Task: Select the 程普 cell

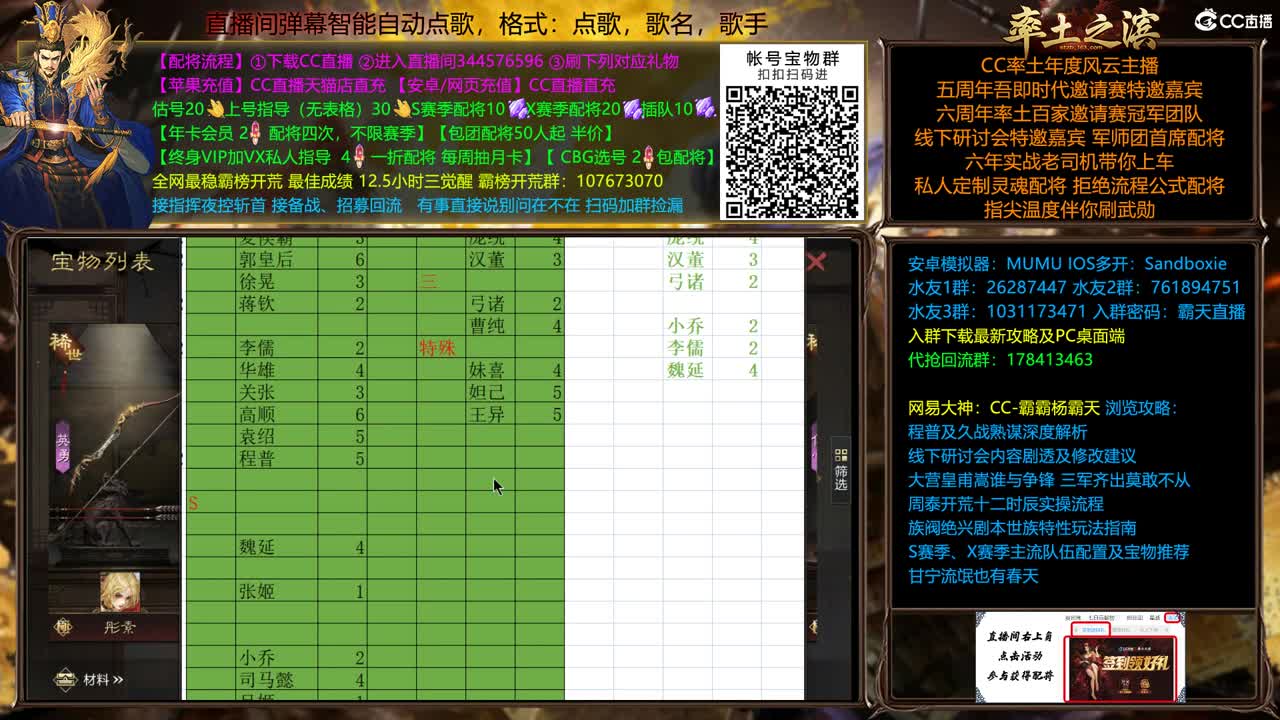Action: pos(276,459)
